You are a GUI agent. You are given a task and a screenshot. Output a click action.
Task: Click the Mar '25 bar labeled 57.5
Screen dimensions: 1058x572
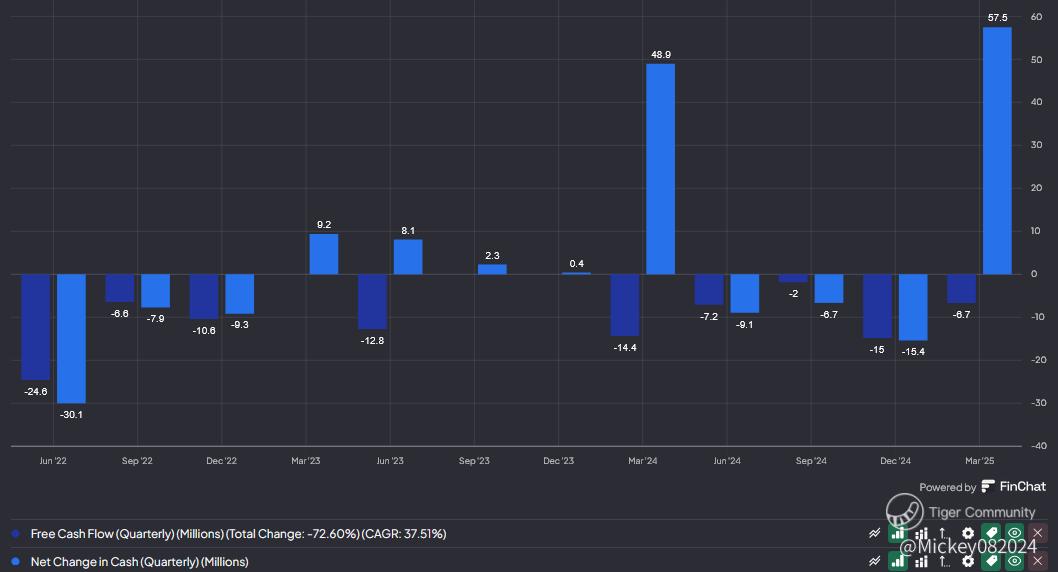tap(997, 150)
